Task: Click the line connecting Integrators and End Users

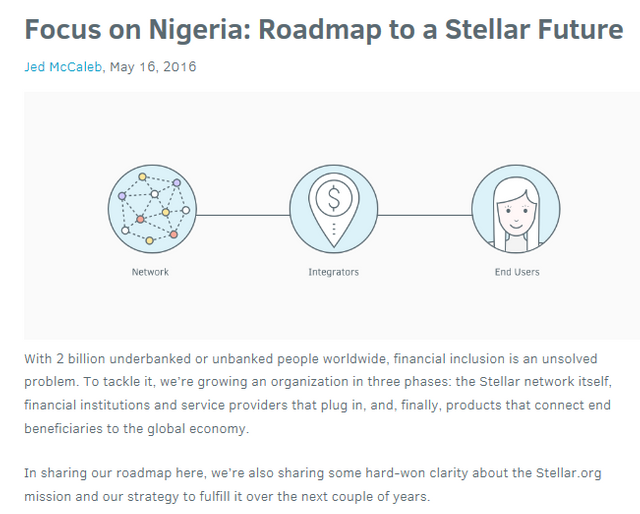Action: pos(425,215)
